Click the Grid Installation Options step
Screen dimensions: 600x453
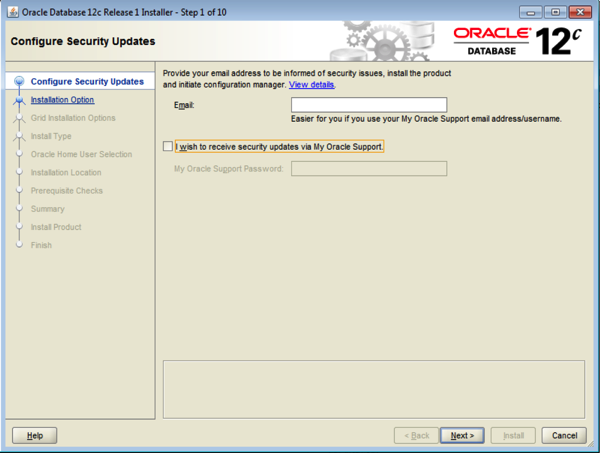[73, 118]
